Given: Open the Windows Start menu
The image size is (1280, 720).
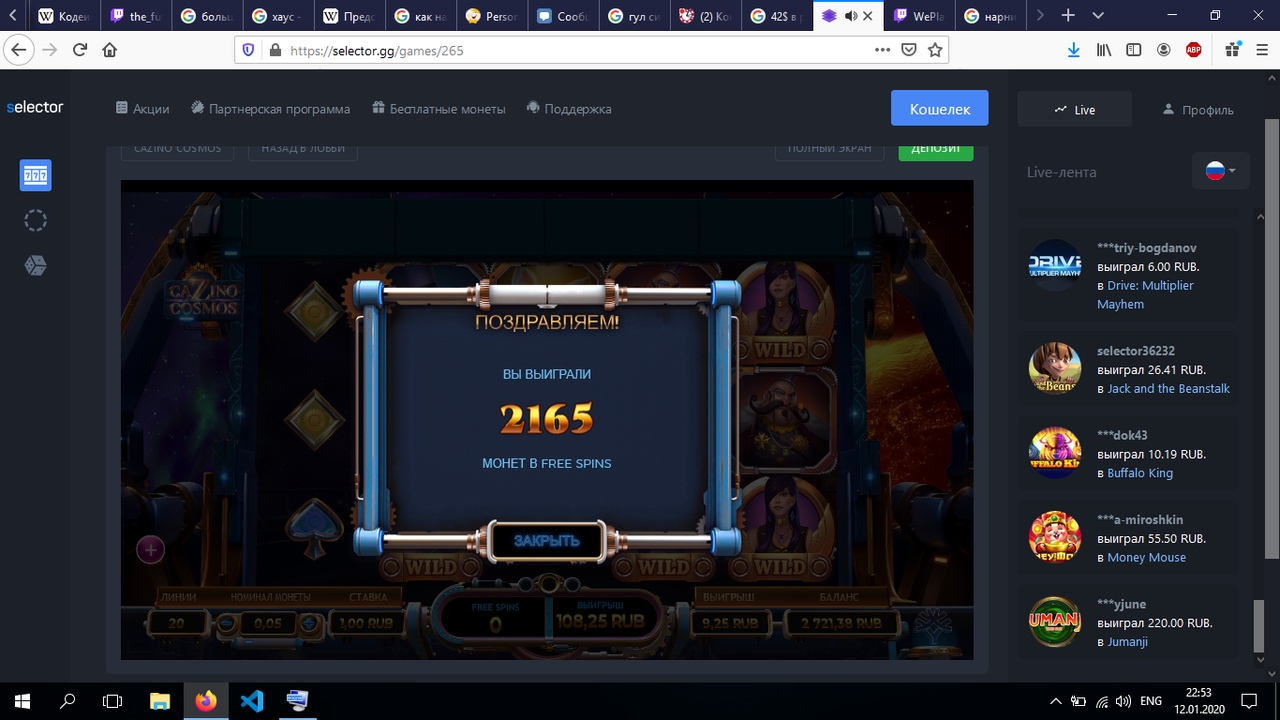Looking at the screenshot, I should 23,701.
